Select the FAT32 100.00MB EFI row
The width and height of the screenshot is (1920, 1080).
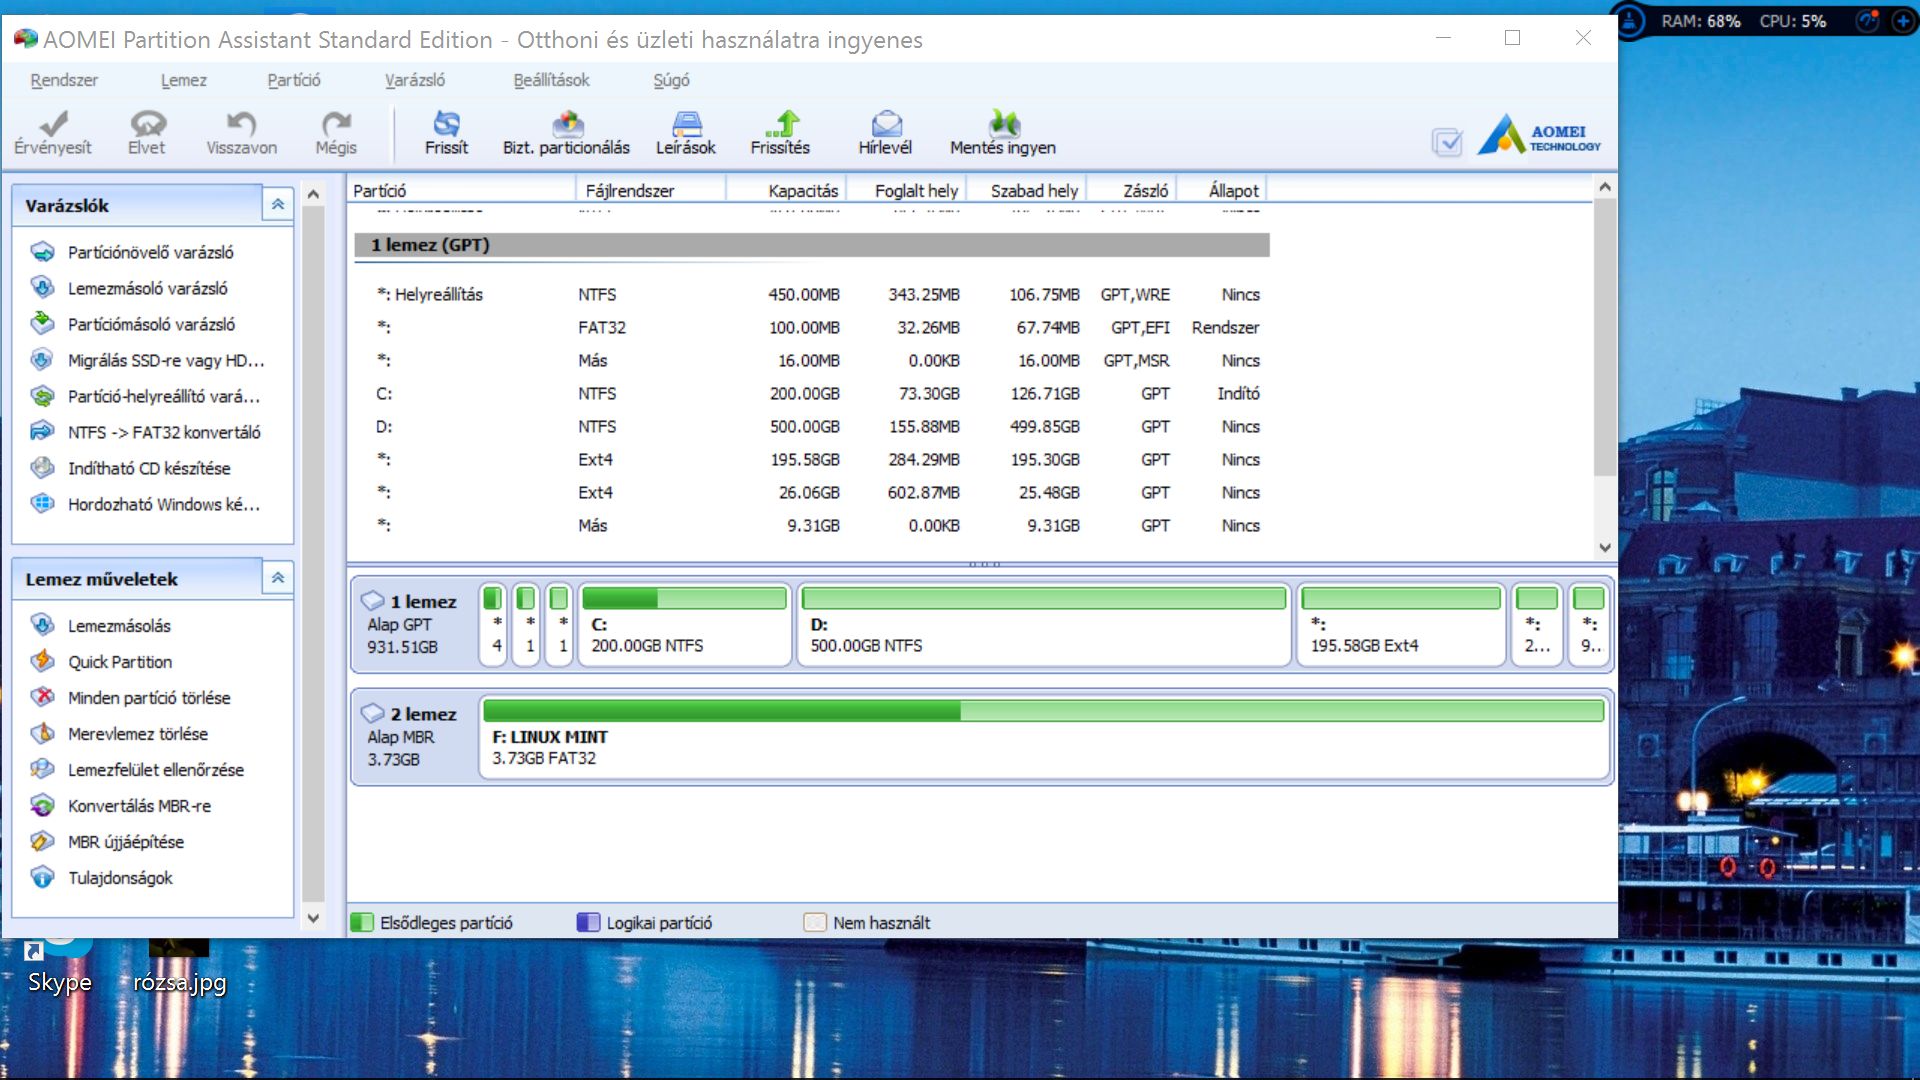[x=812, y=328]
